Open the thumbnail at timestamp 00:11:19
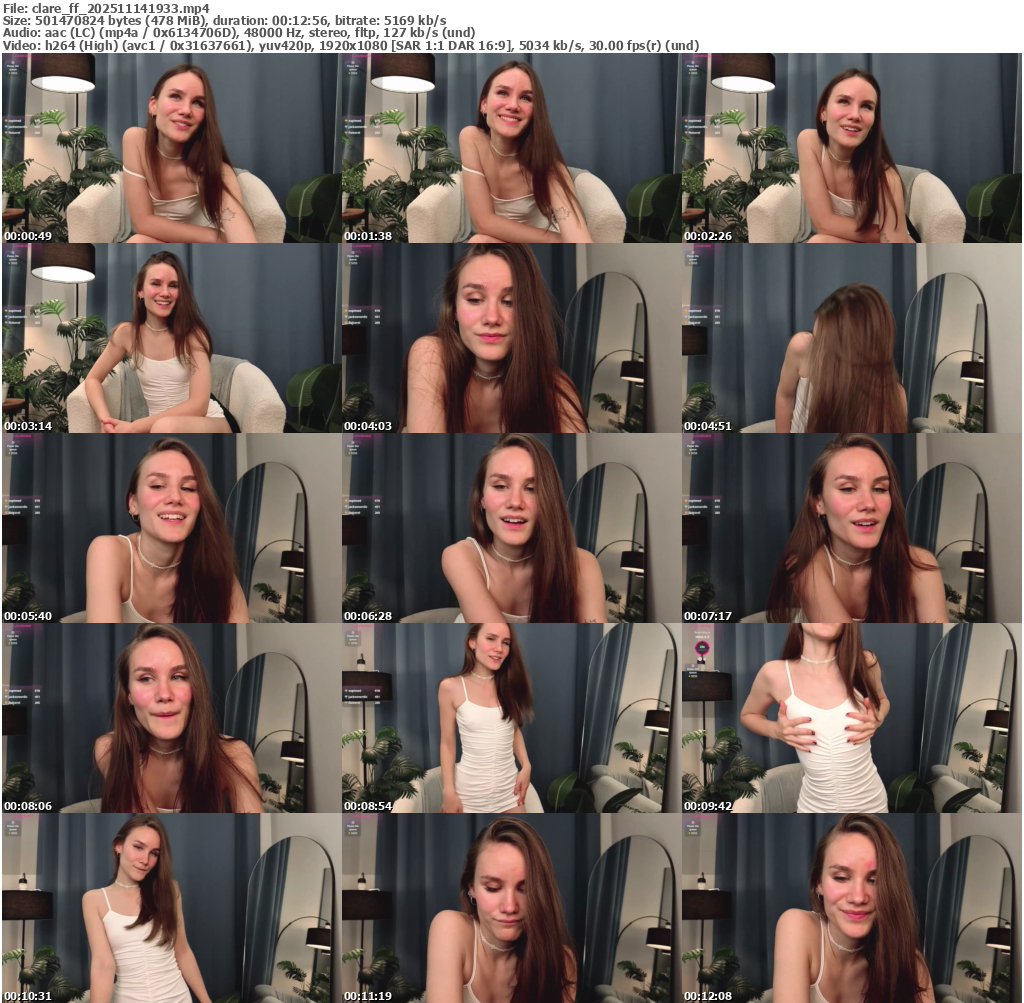This screenshot has width=1024, height=1003. 511,908
